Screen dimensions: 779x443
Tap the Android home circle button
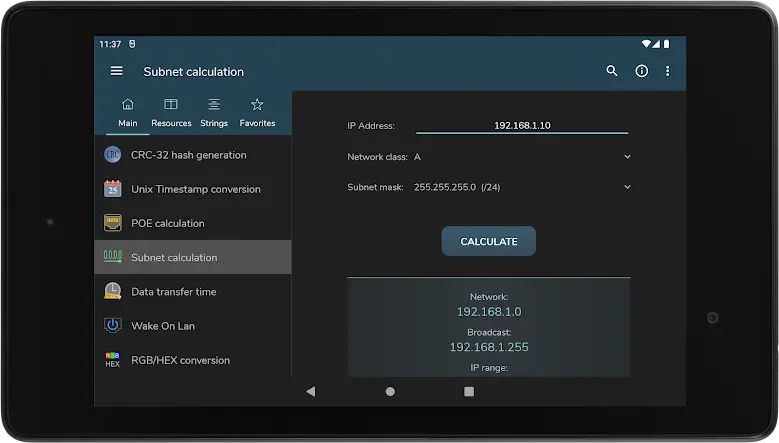pyautogui.click(x=390, y=391)
